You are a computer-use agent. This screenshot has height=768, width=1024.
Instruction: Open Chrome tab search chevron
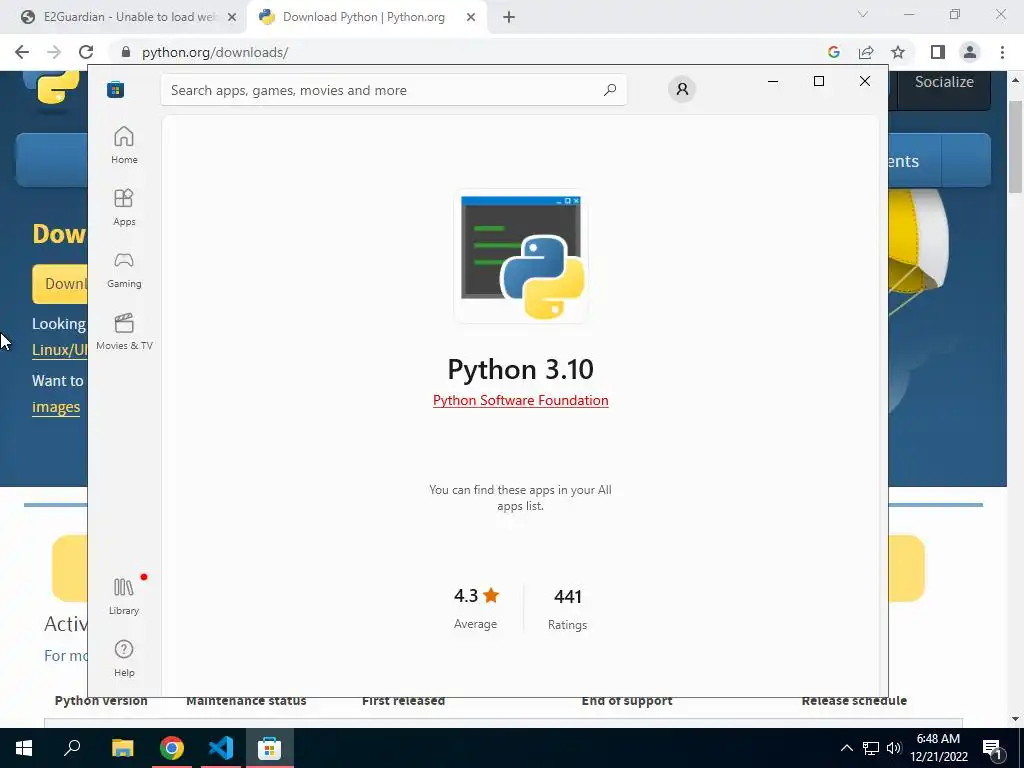pyautogui.click(x=863, y=14)
